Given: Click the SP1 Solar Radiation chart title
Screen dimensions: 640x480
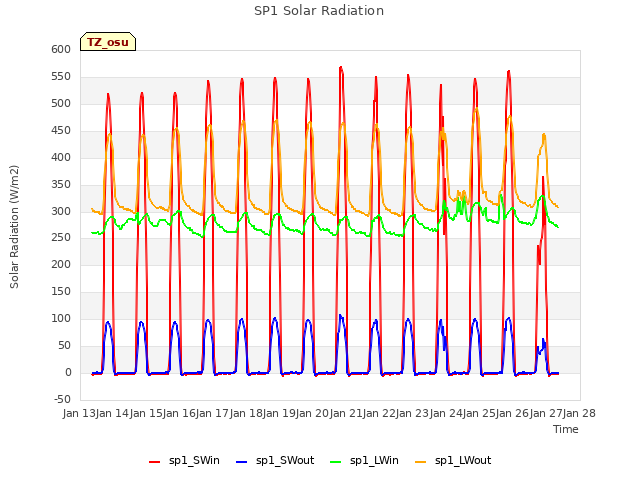Looking at the screenshot, I should tap(319, 11).
